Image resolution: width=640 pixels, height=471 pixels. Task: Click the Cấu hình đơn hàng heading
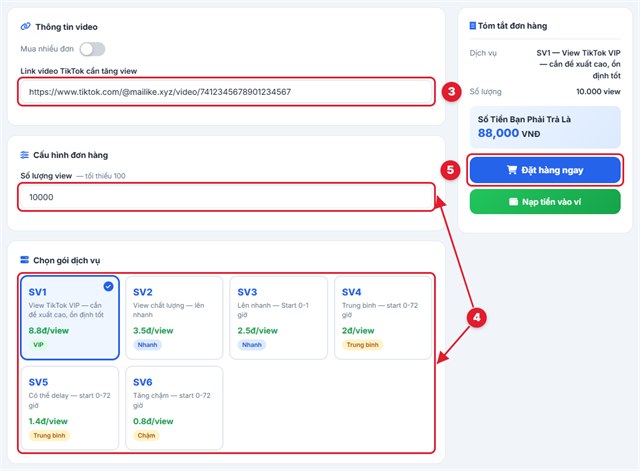tap(71, 155)
